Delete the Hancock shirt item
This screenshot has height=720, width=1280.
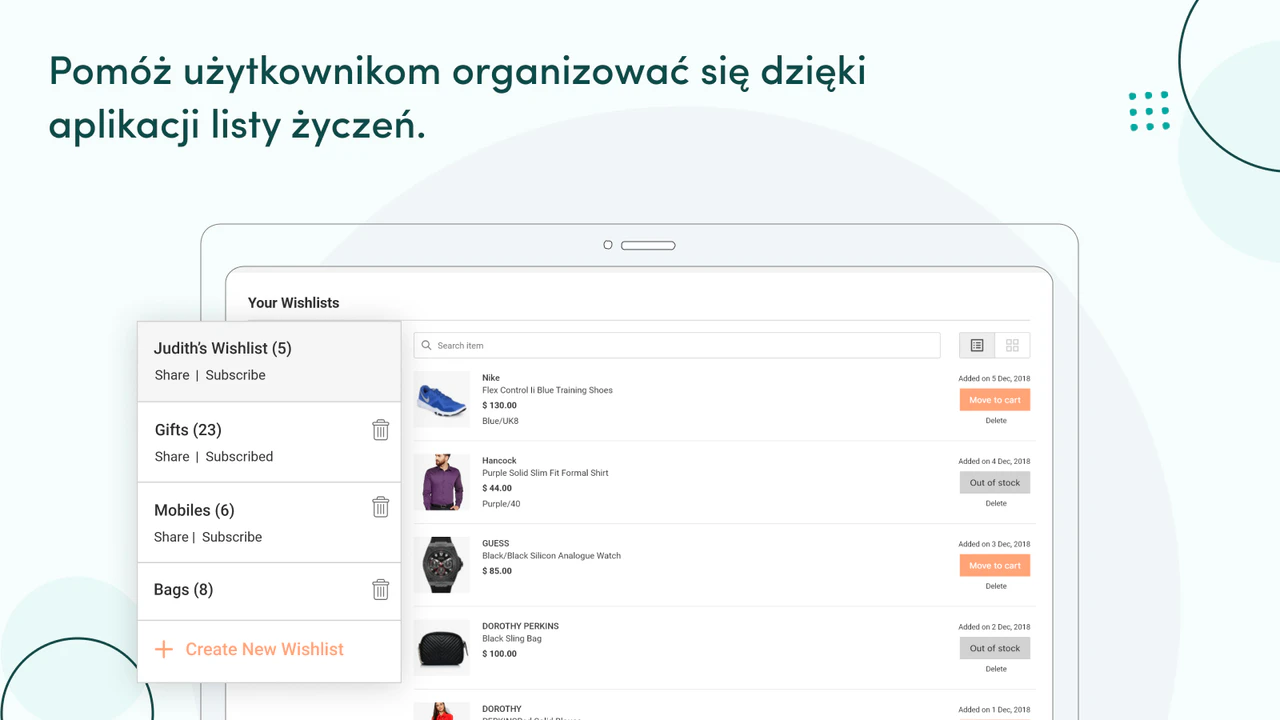coord(996,504)
